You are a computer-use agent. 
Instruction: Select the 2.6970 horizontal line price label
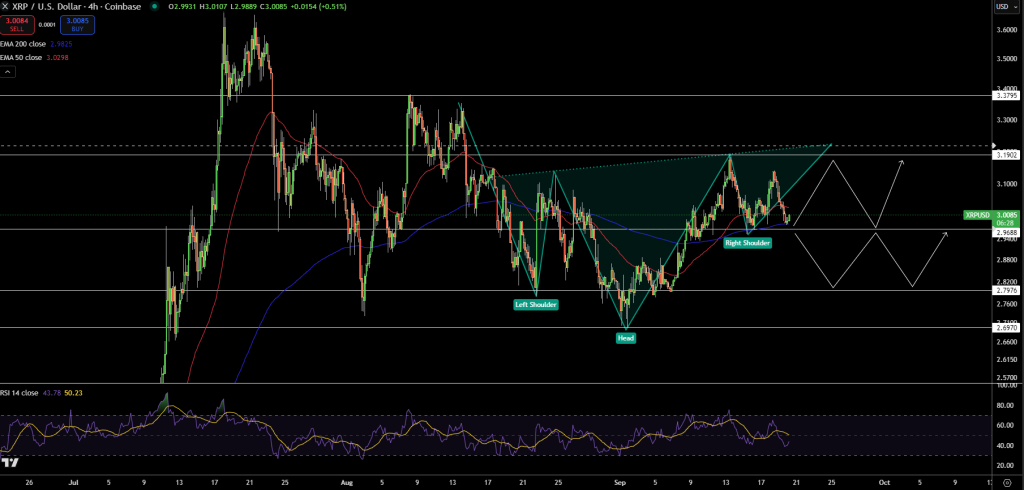coord(1004,328)
